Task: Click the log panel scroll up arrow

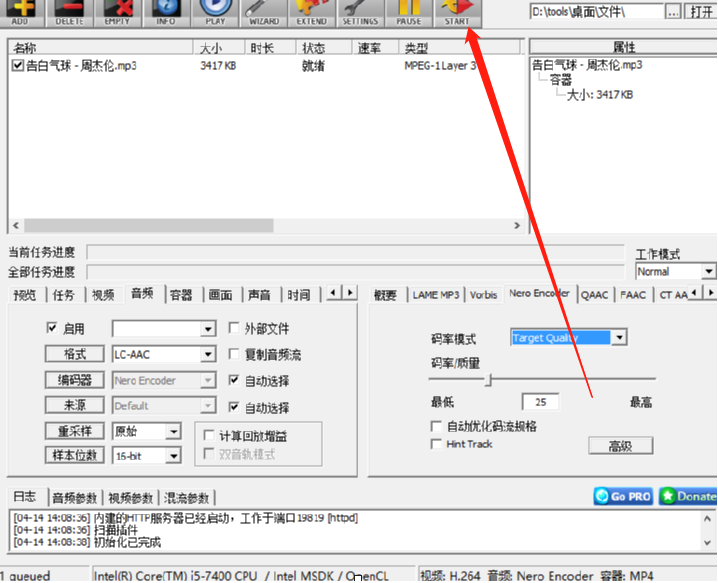Action: click(707, 519)
